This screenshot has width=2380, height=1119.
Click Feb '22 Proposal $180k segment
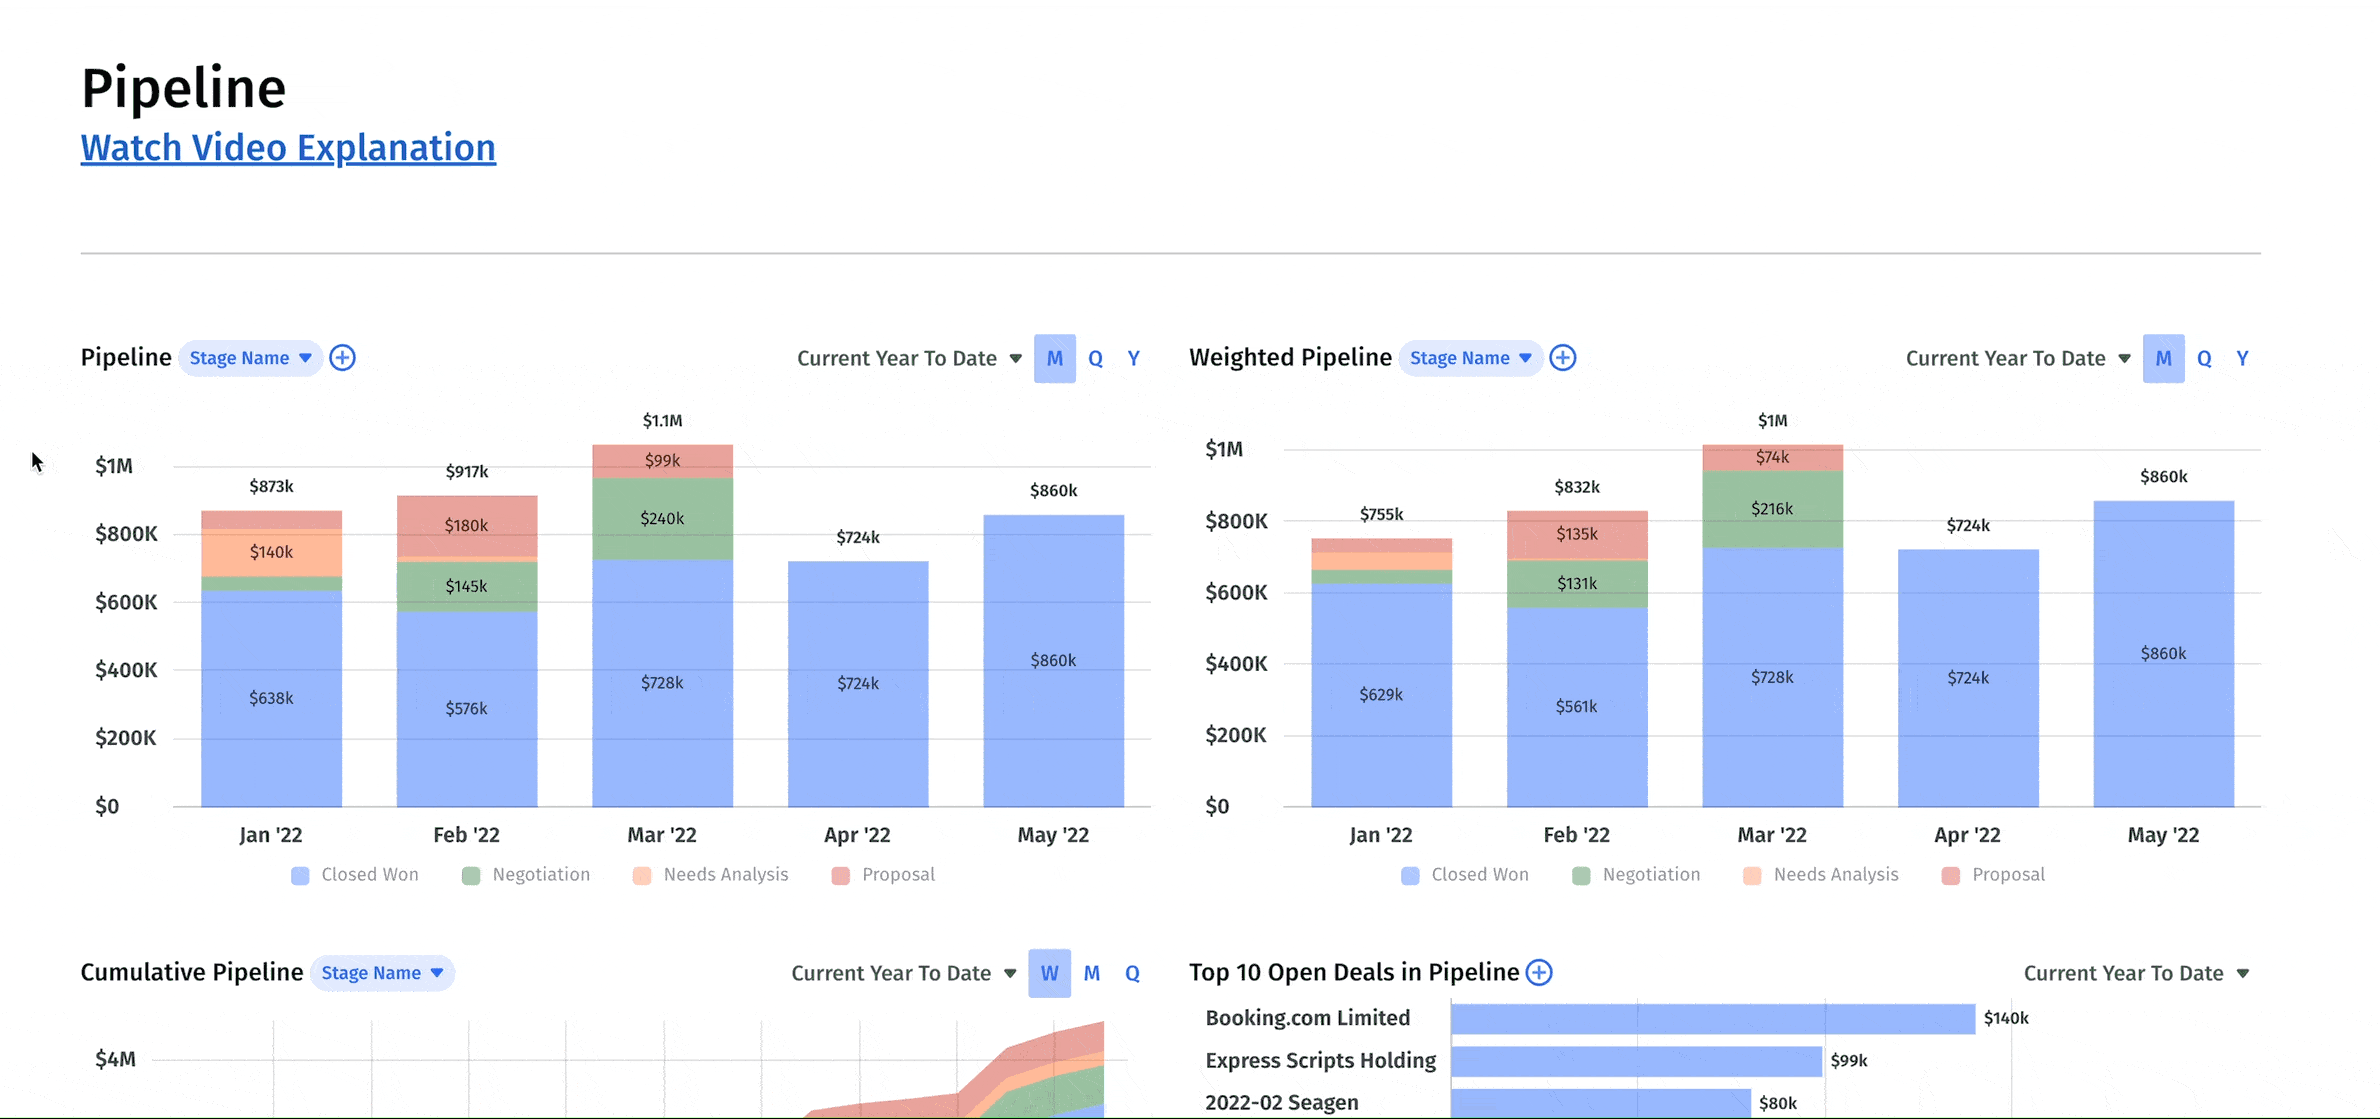467,526
